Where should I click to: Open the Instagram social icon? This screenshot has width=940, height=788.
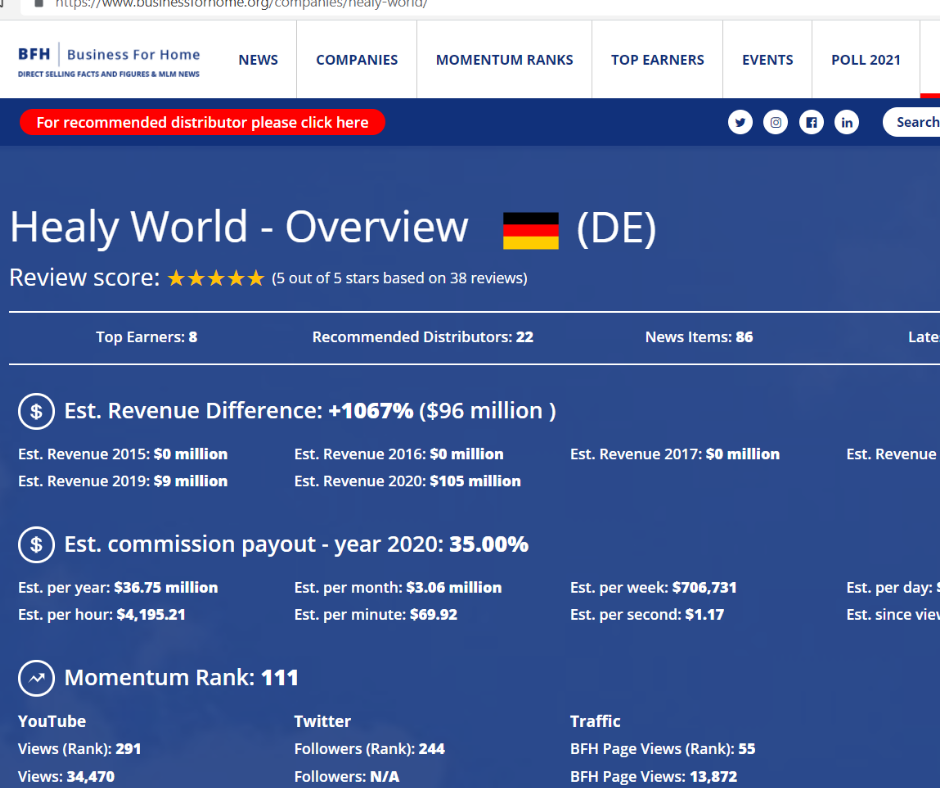tap(776, 123)
